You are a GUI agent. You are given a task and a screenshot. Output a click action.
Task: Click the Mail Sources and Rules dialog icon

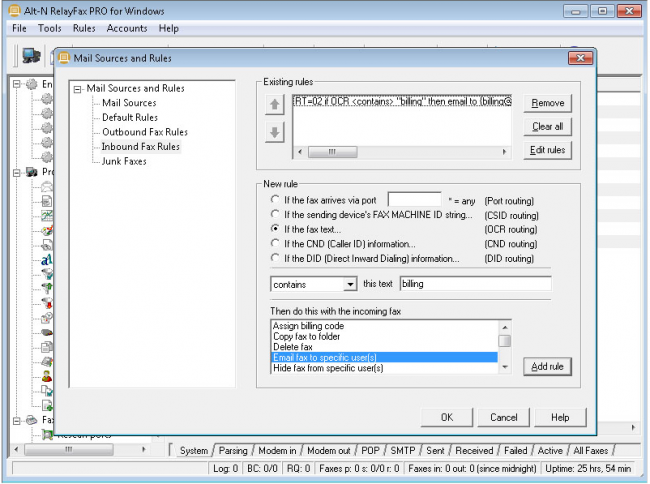(64, 58)
